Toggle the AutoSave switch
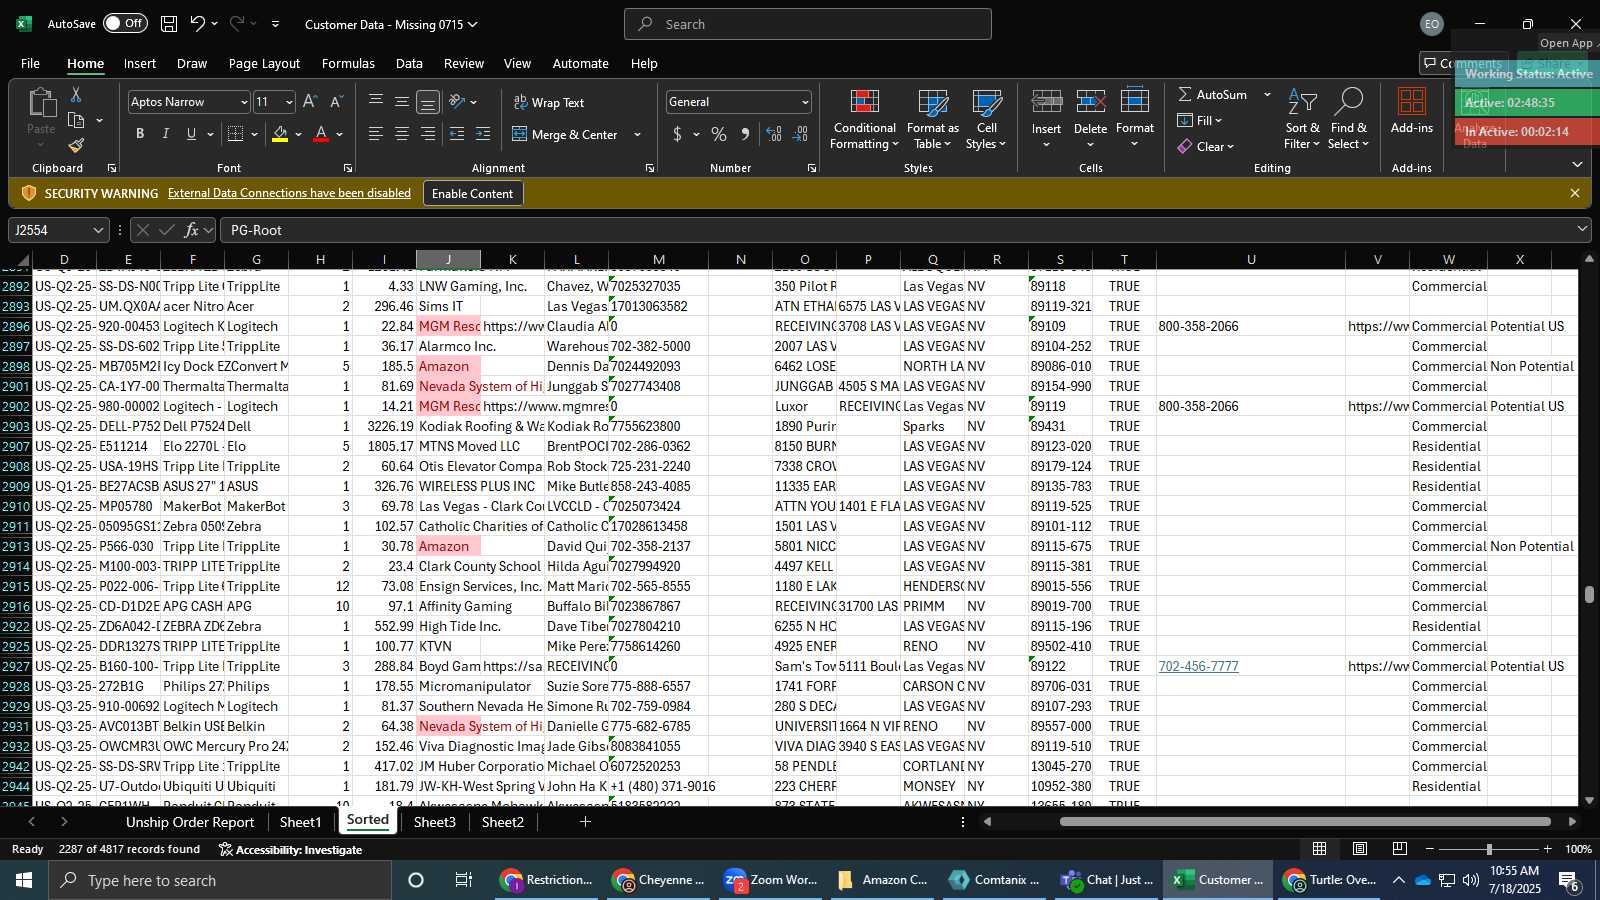The image size is (1600, 900). click(125, 23)
